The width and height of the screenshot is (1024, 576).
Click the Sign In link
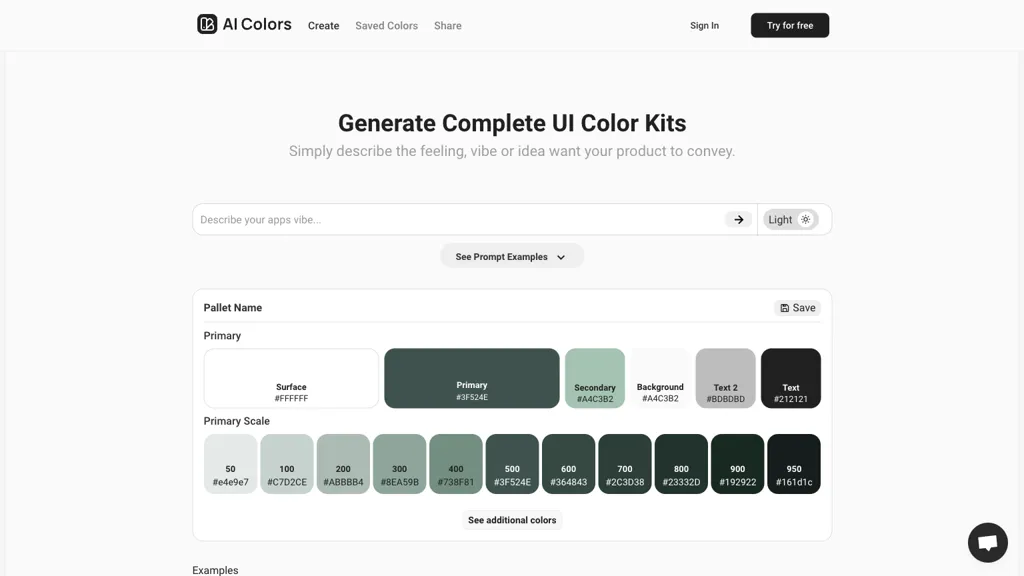[x=704, y=25]
